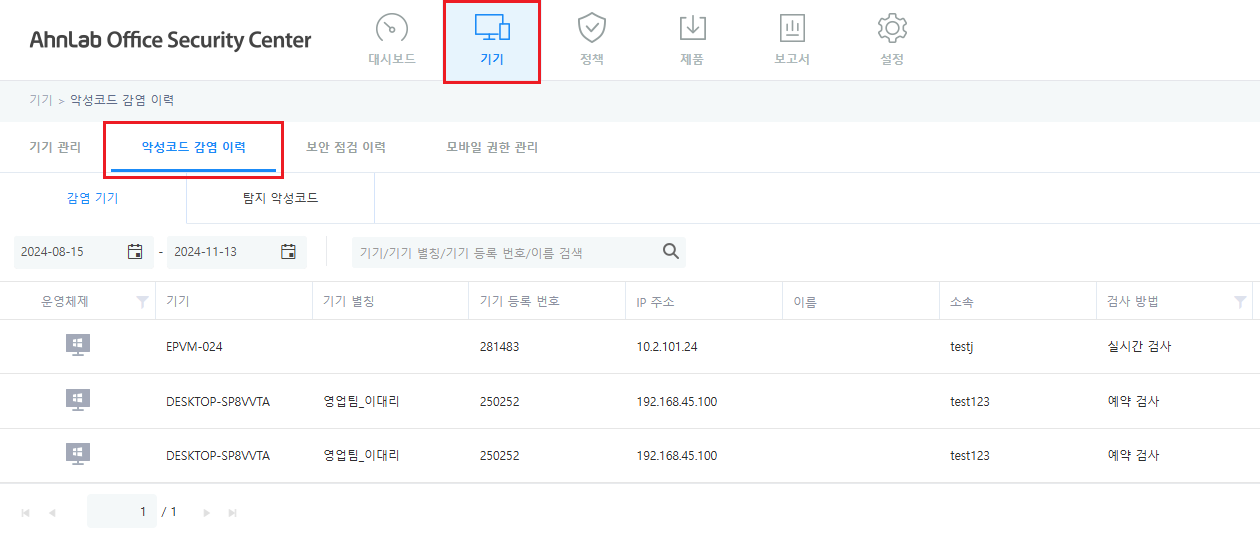This screenshot has height=550, width=1260.
Task: Open the 정책 policy shield icon
Action: click(x=592, y=28)
